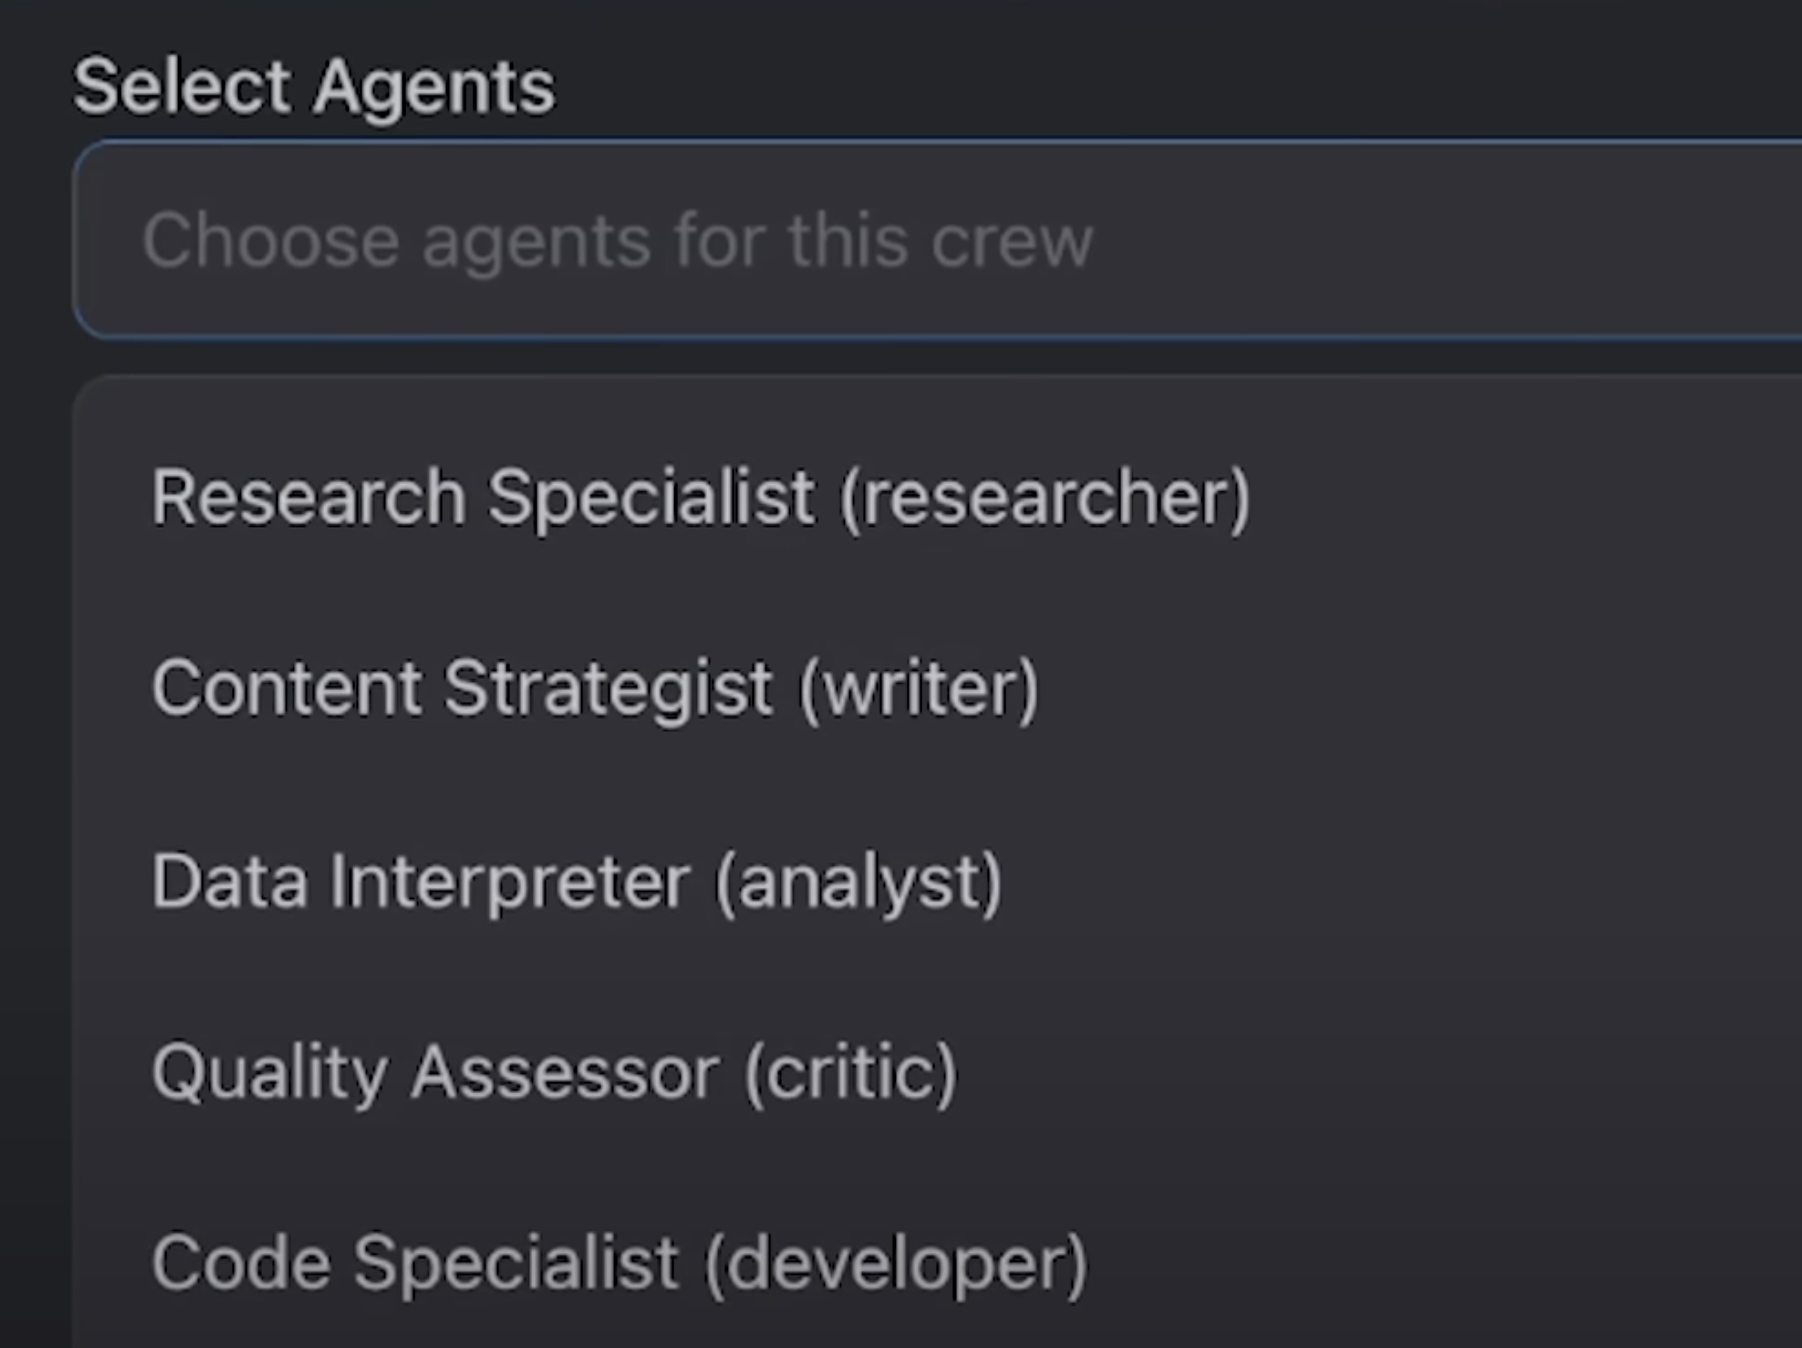Click the first agent in the list
1802x1348 pixels.
coord(700,497)
